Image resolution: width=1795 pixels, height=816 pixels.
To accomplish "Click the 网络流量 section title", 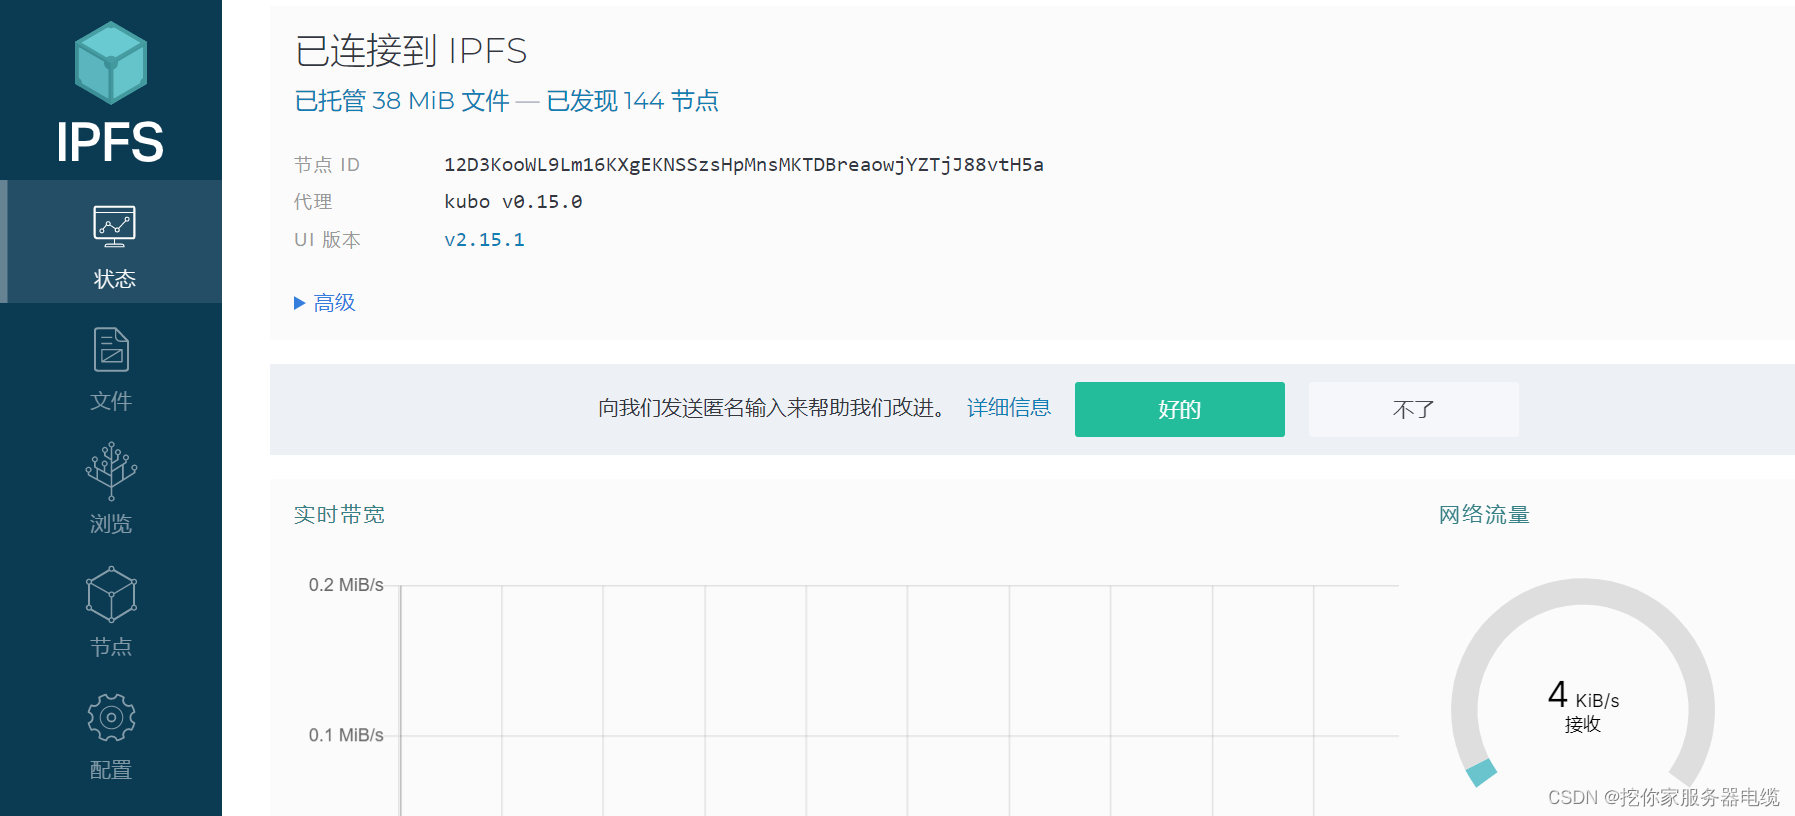I will tap(1484, 515).
